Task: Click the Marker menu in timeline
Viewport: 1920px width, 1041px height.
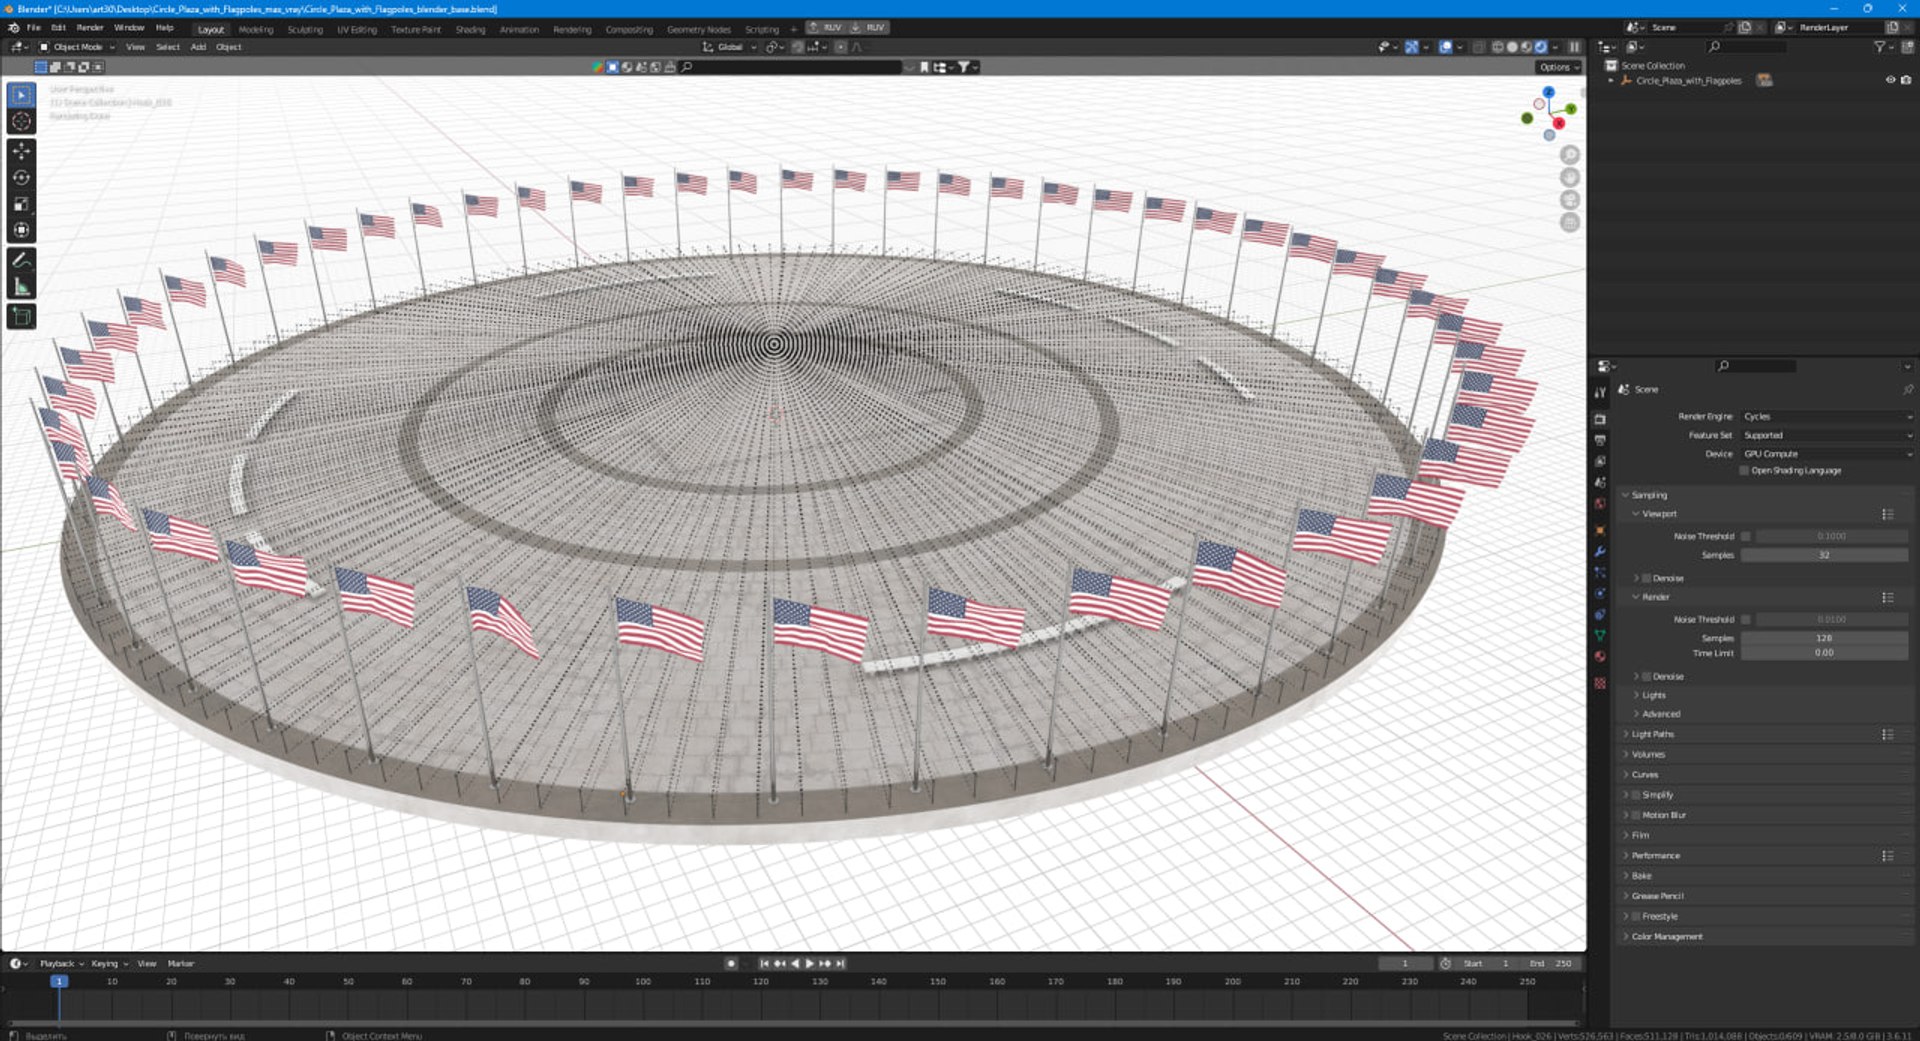Action: [181, 964]
